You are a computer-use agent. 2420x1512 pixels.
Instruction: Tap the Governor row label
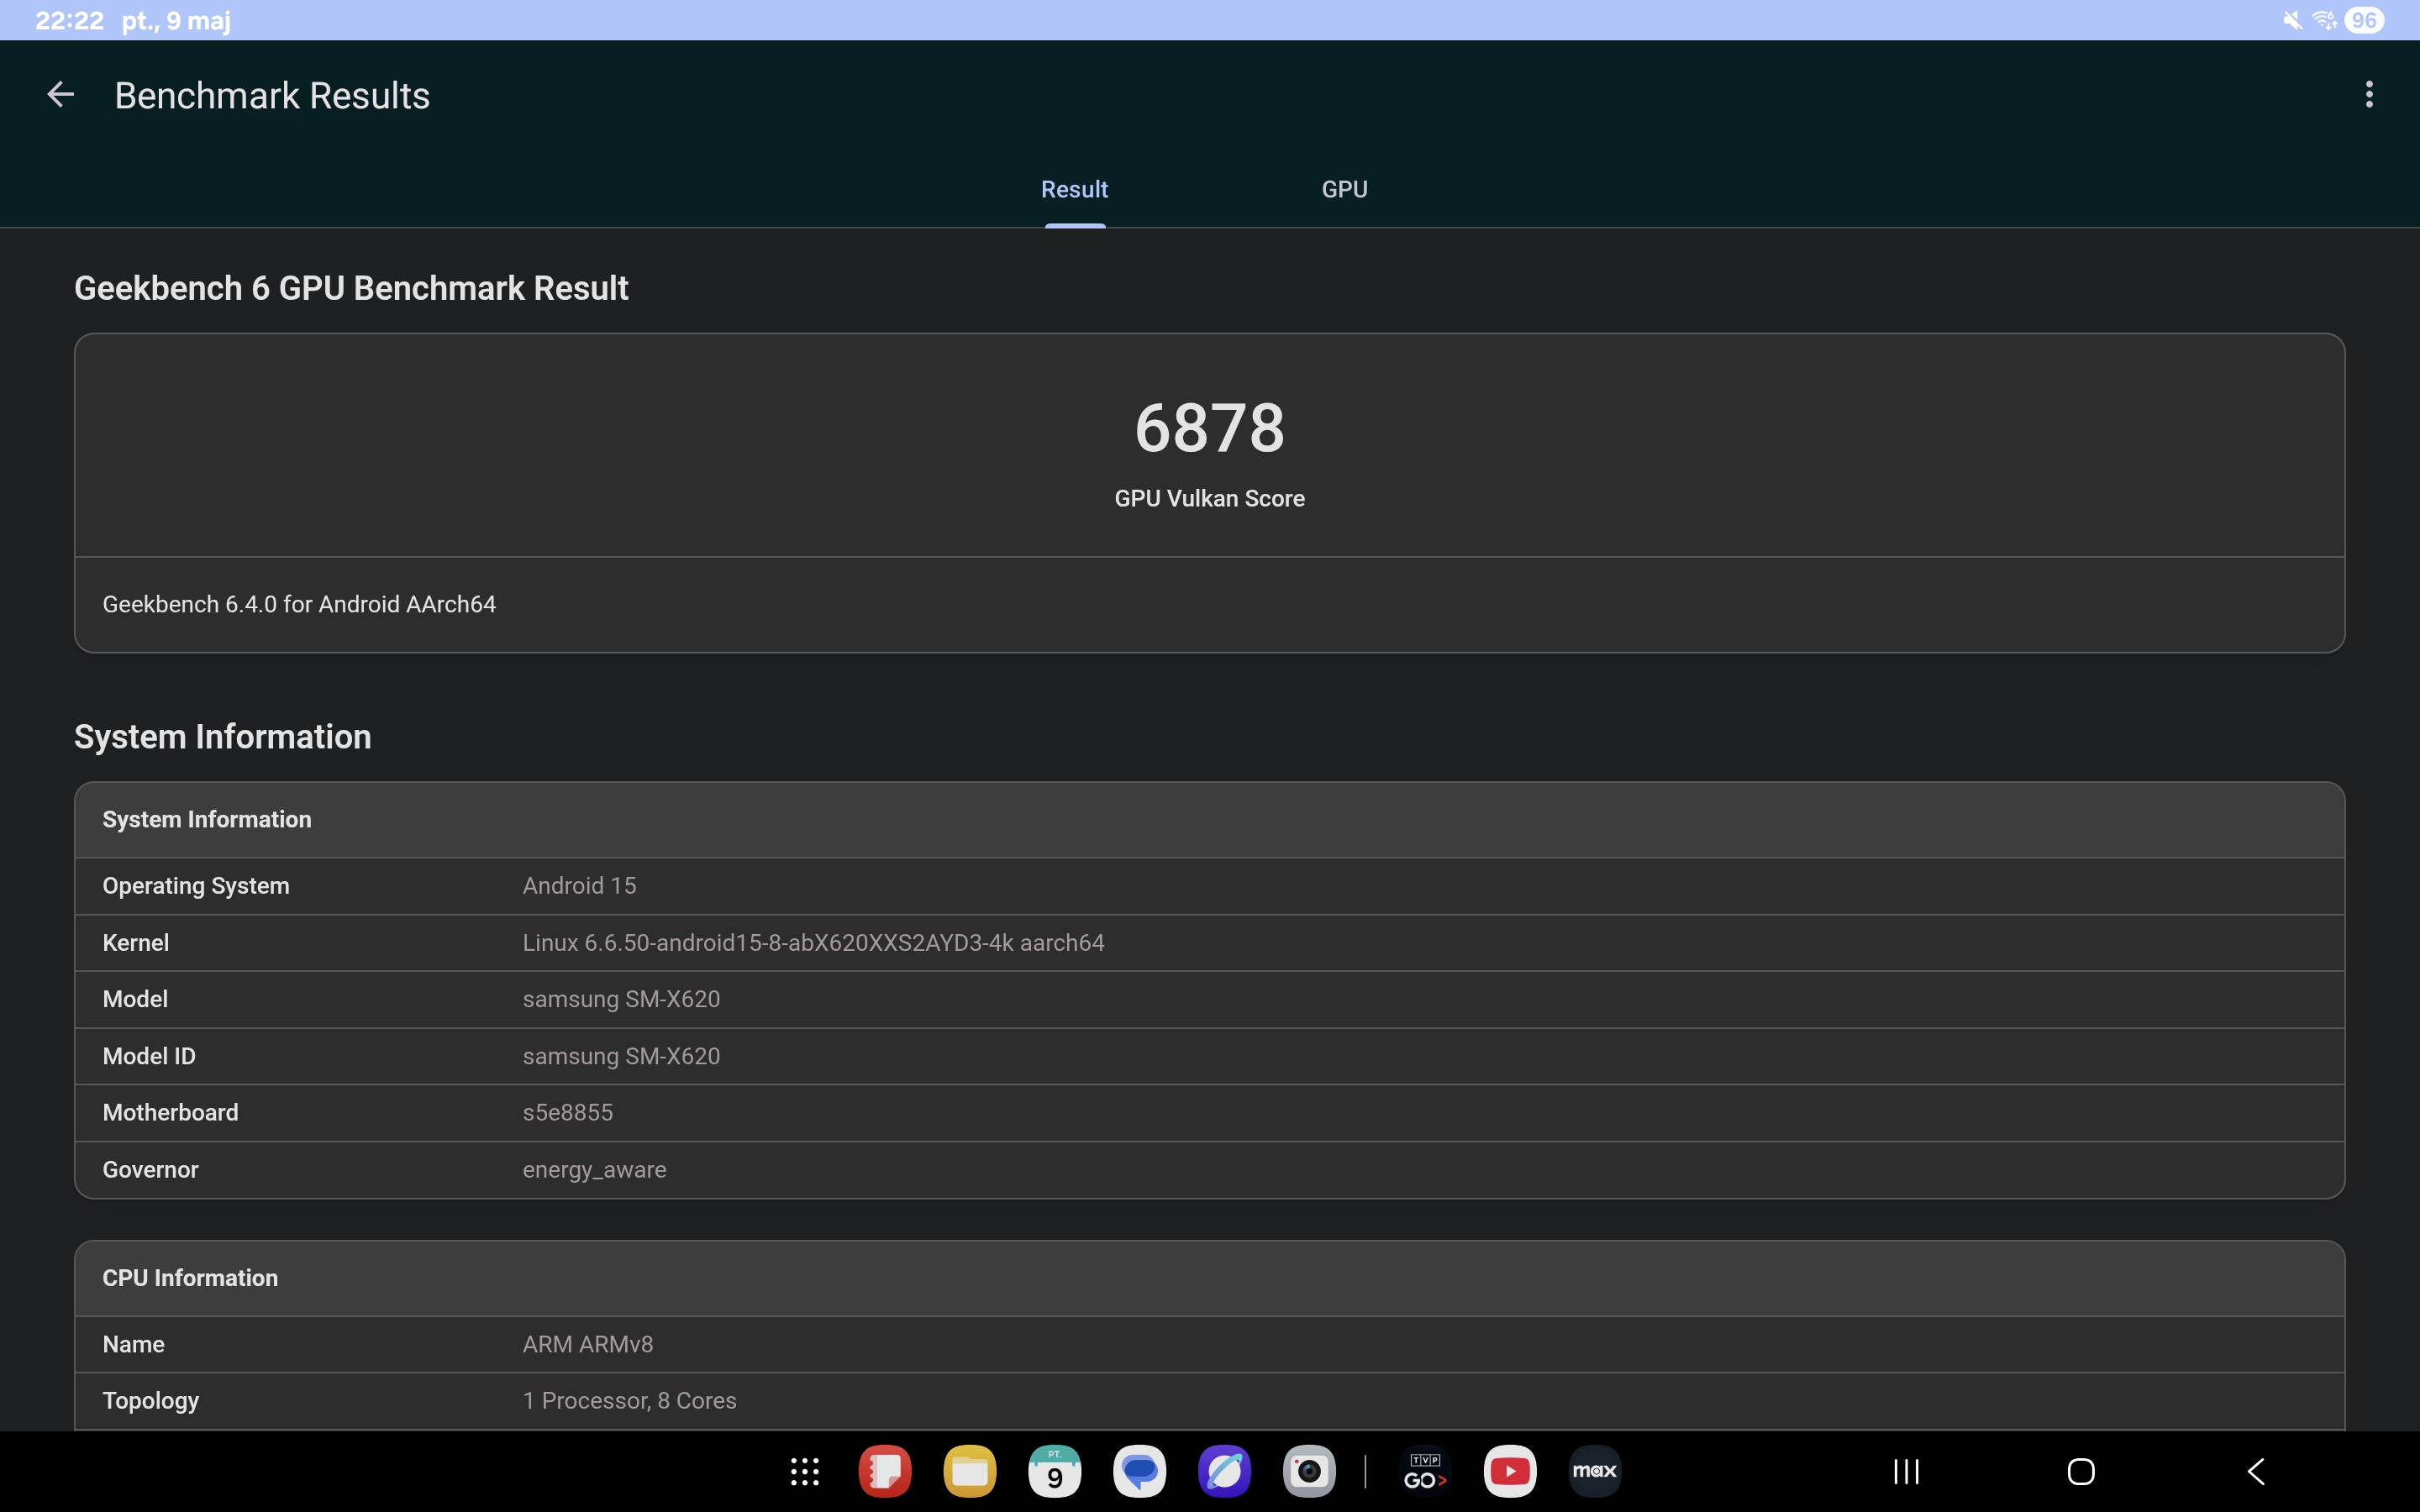[x=150, y=1169]
